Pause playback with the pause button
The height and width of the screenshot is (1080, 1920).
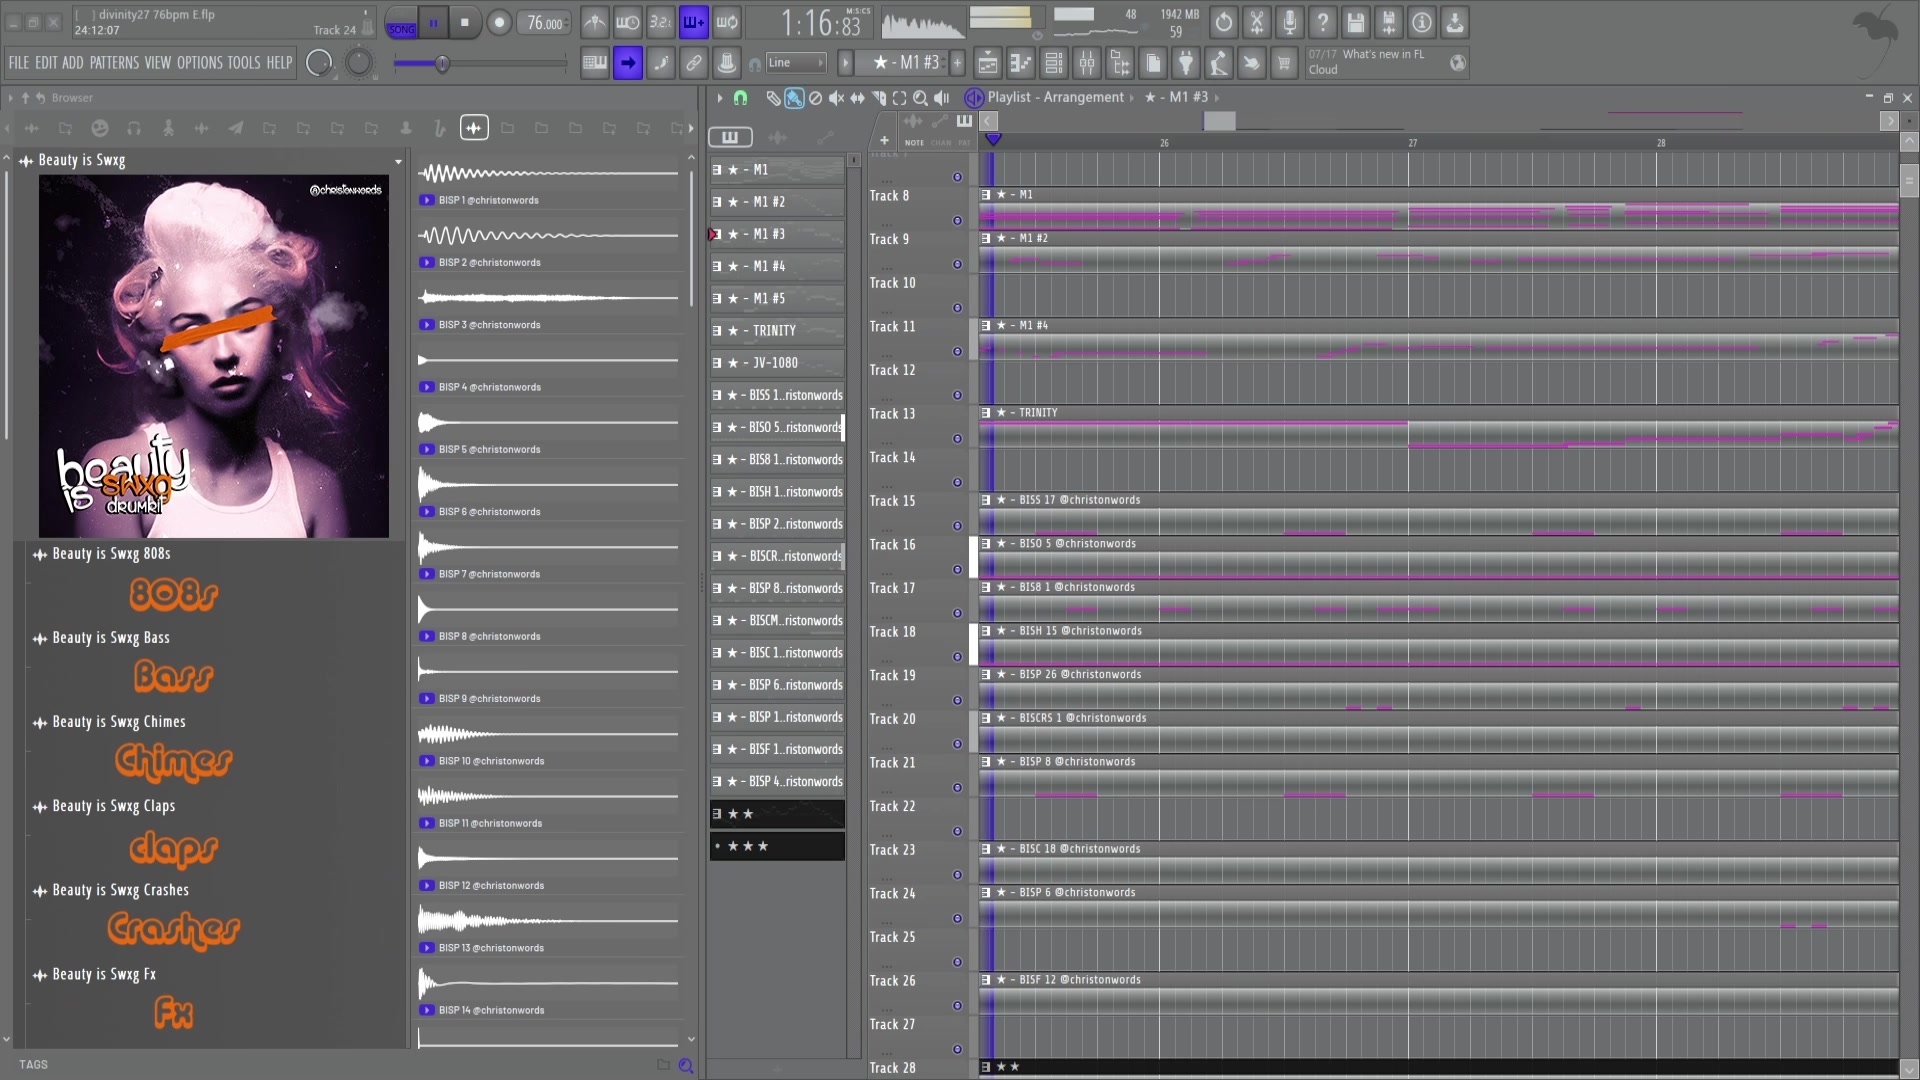434,22
